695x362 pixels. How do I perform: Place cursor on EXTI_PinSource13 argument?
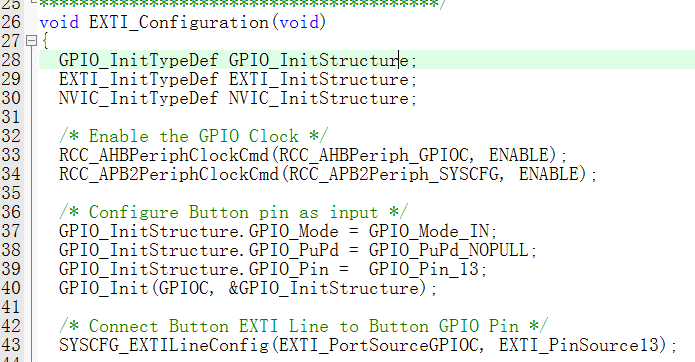tap(578, 345)
